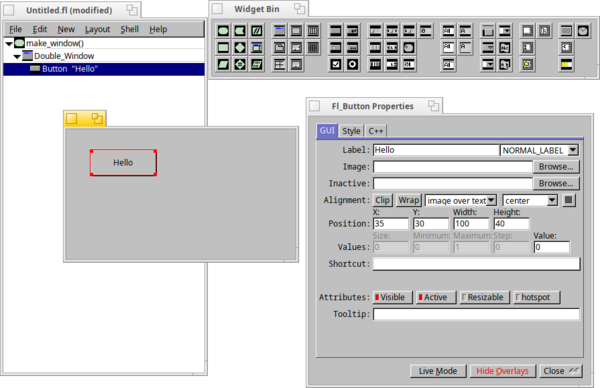Click the Live Mode button
Screen dimensions: 600x388
point(438,371)
